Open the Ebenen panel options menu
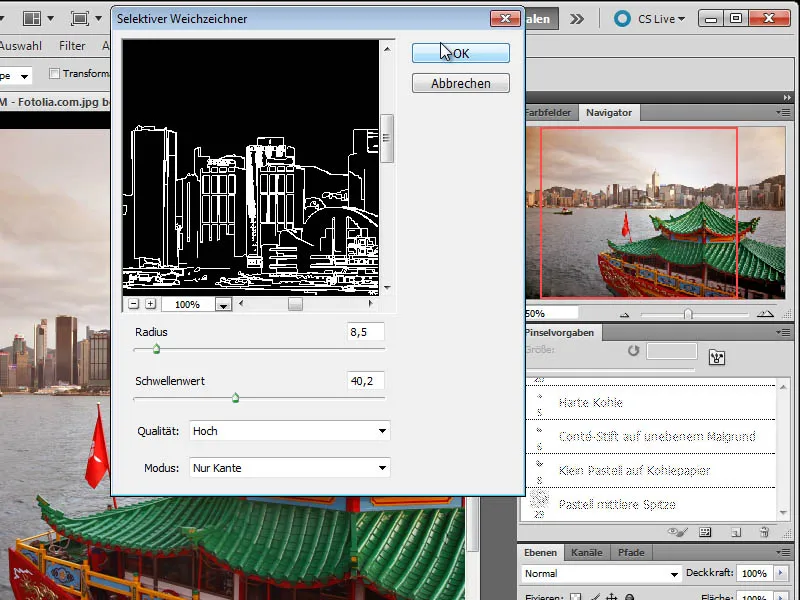 click(783, 552)
